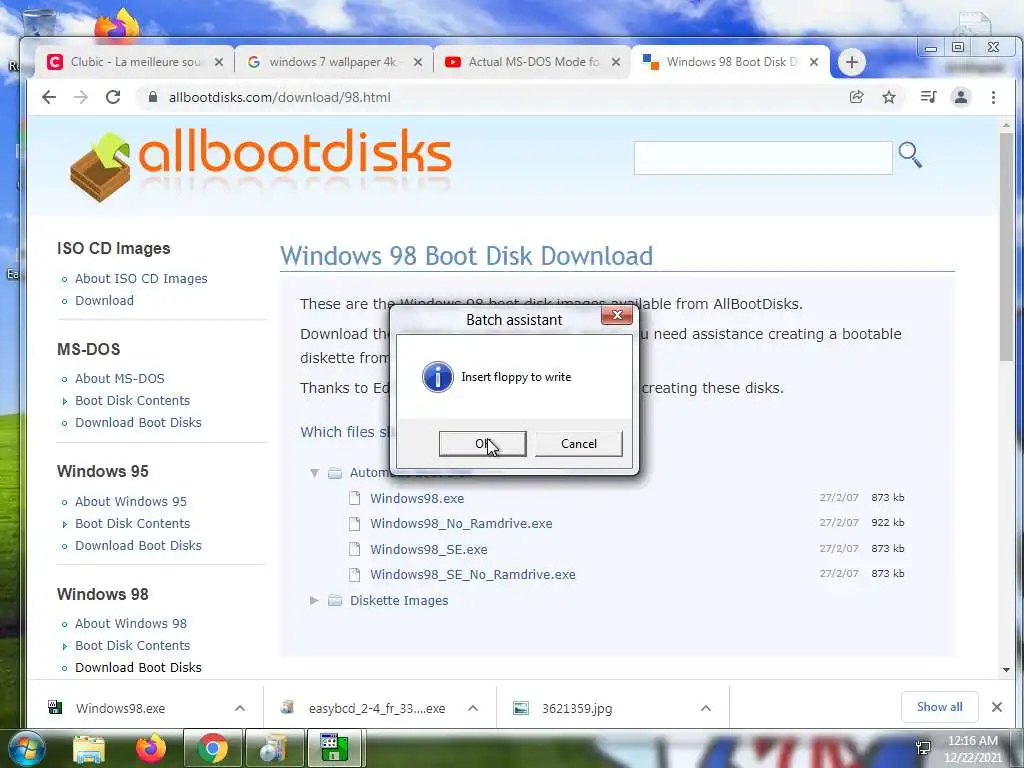This screenshot has height=768, width=1024.
Task: Open Firefox from the taskbar
Action: click(x=151, y=748)
